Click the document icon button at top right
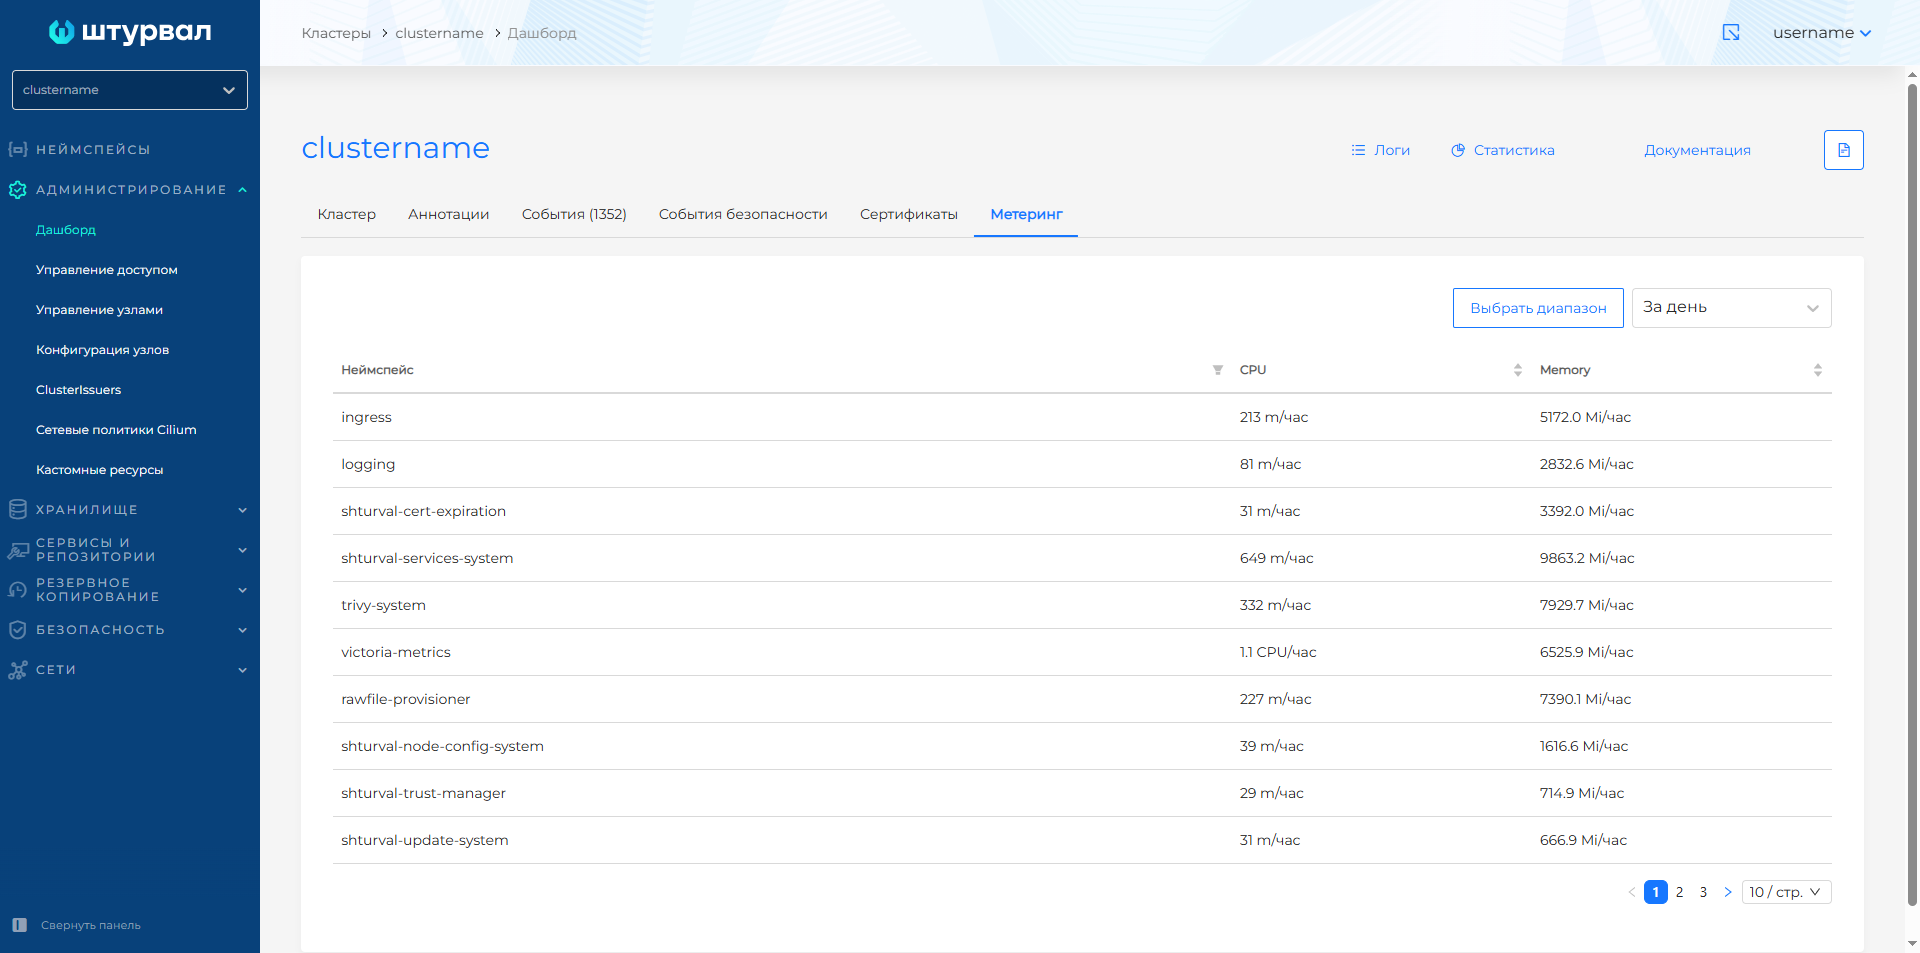 [x=1843, y=150]
